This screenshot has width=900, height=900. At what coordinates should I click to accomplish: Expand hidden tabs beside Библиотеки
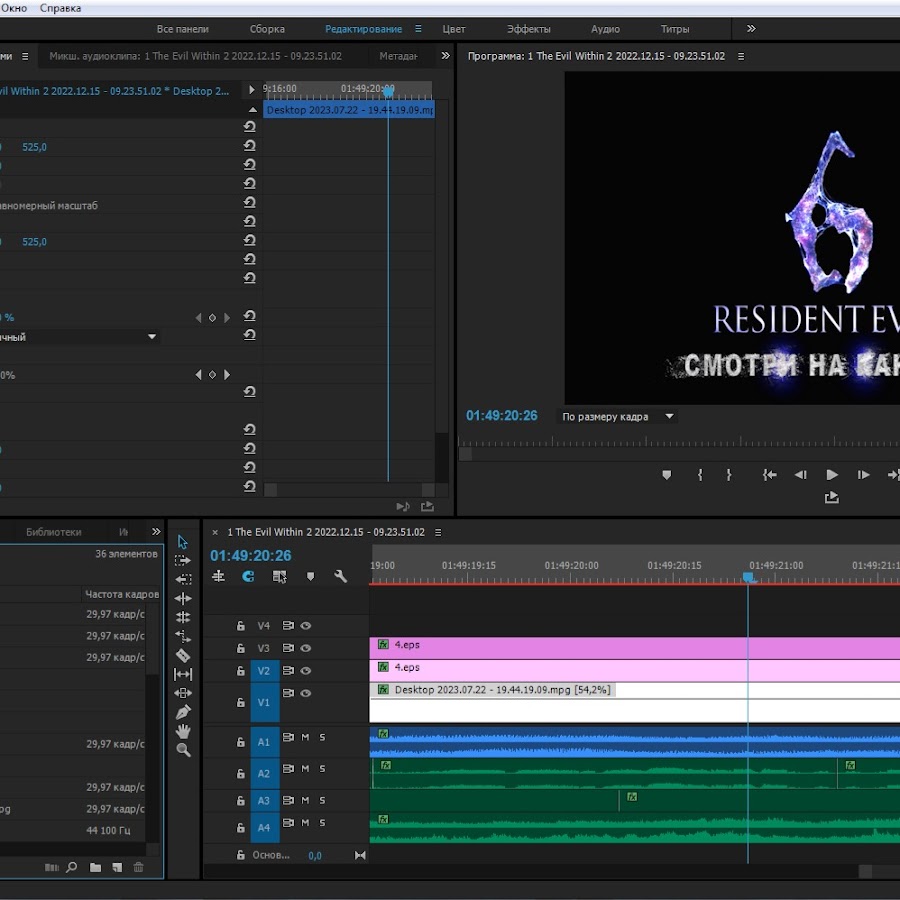pos(156,532)
